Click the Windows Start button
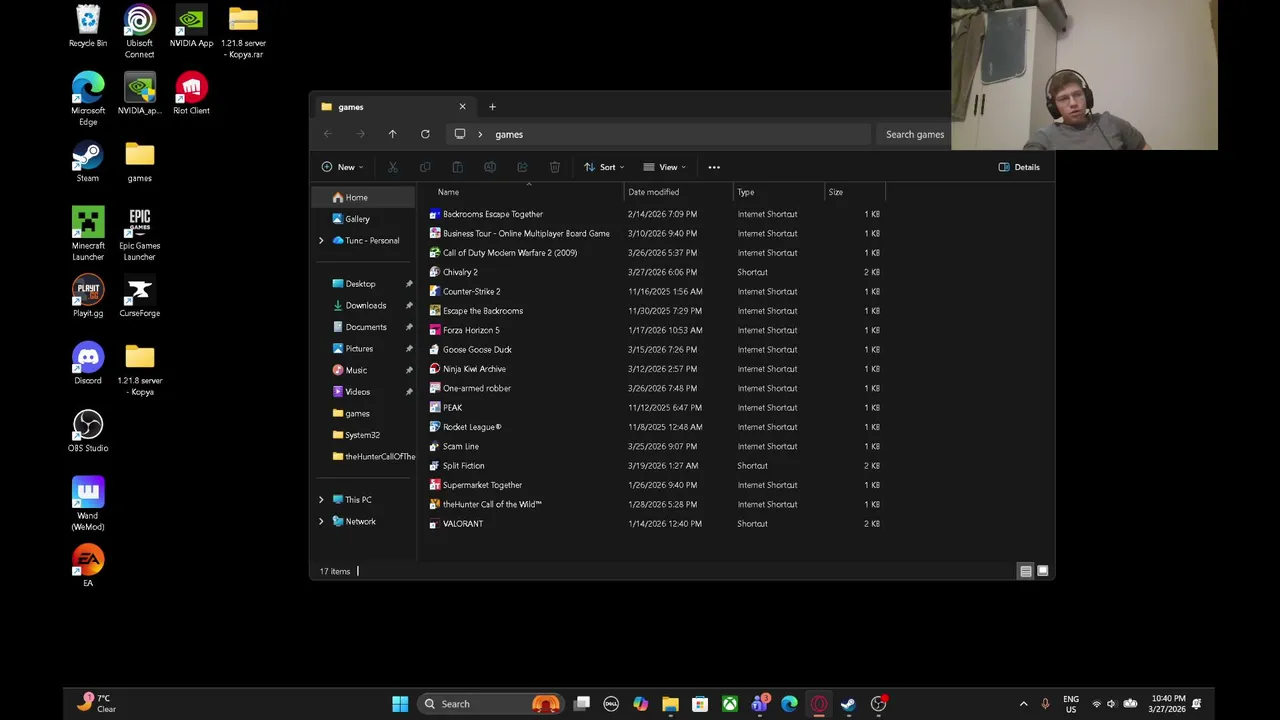 click(400, 704)
